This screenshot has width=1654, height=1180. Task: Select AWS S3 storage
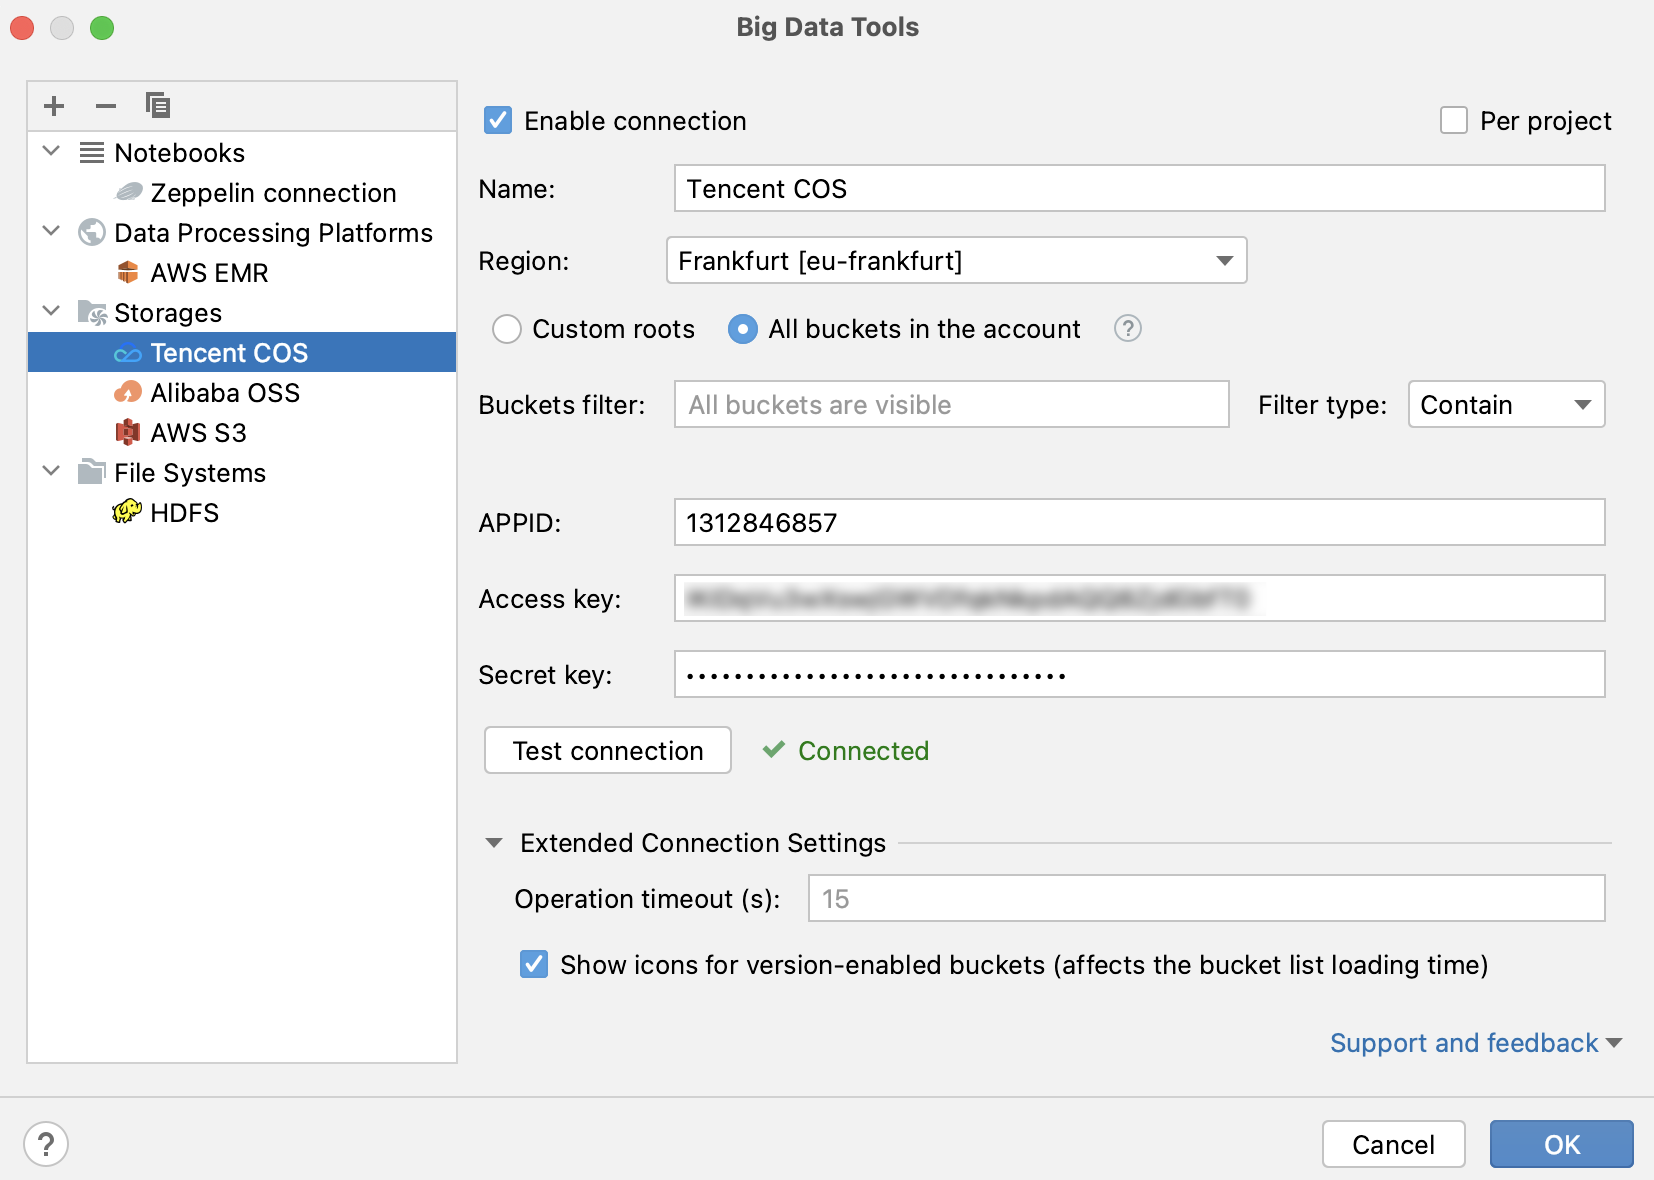(x=198, y=433)
